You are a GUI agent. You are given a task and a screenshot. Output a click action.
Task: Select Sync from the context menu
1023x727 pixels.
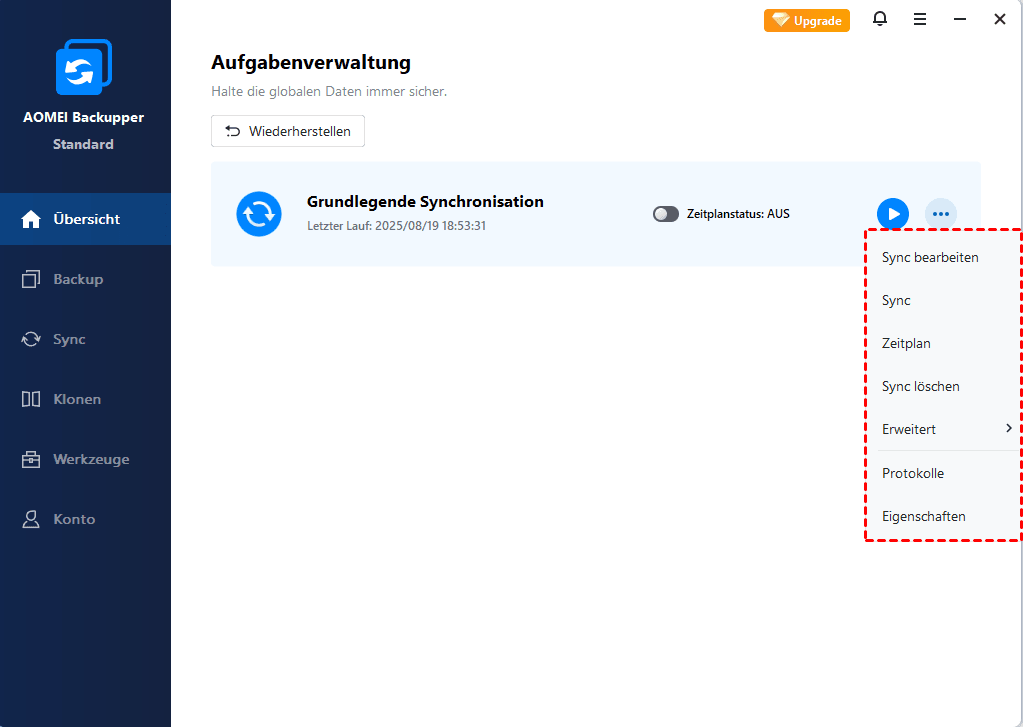[943, 300]
